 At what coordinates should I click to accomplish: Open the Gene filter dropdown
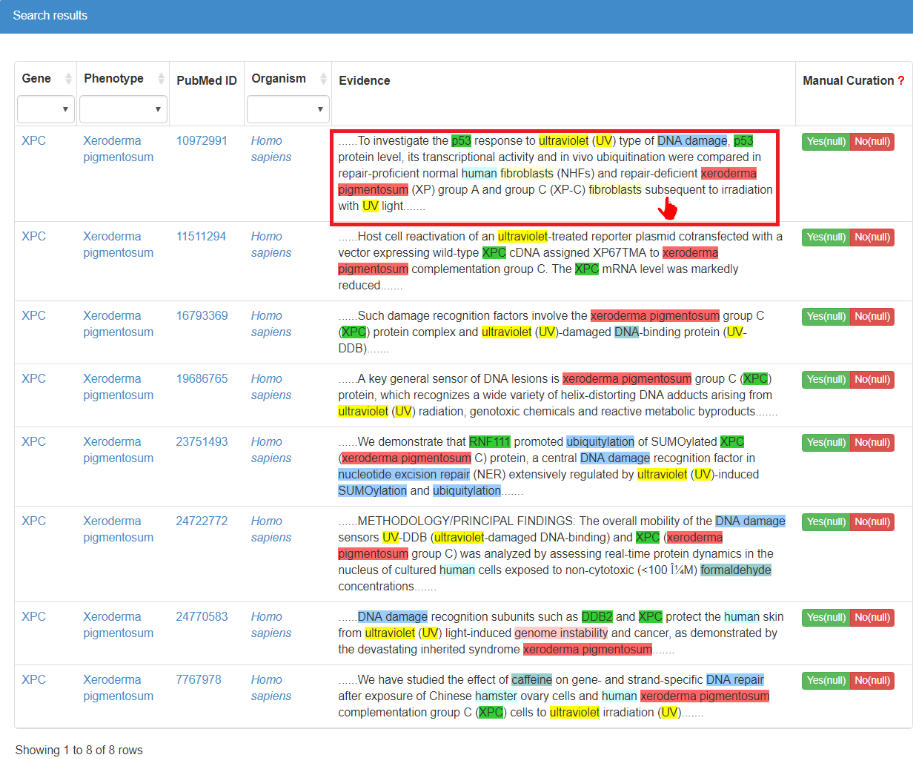46,109
